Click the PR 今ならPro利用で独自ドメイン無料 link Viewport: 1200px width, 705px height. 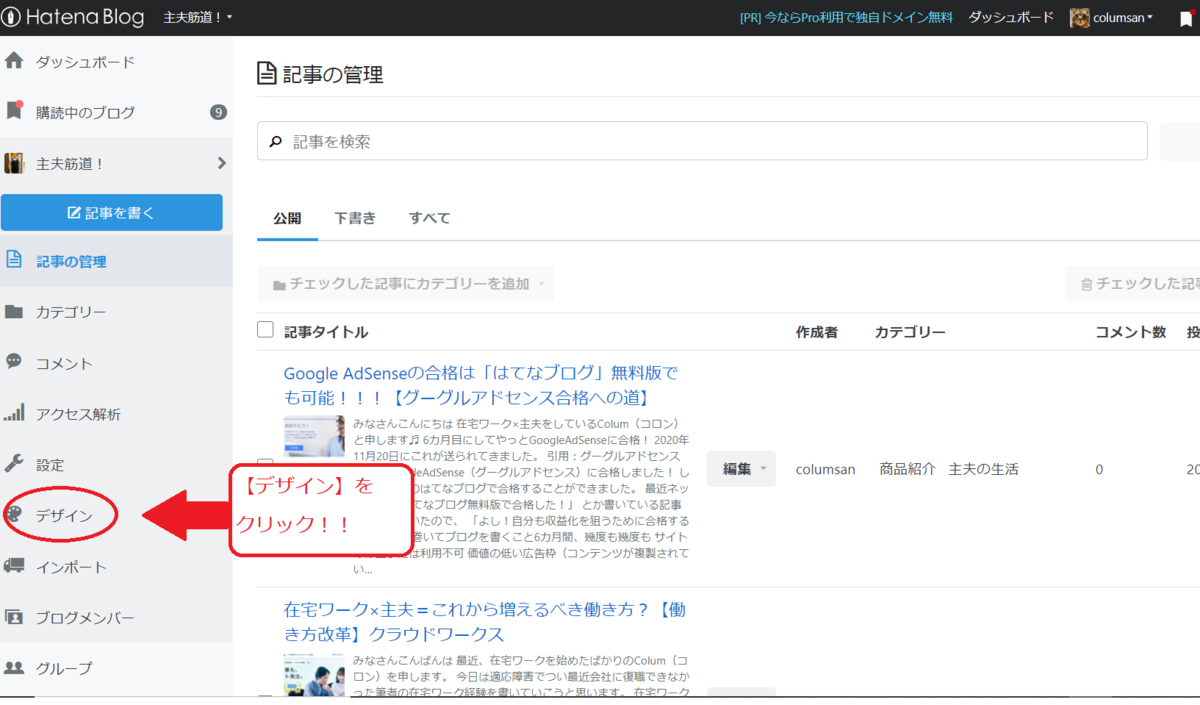[846, 18]
